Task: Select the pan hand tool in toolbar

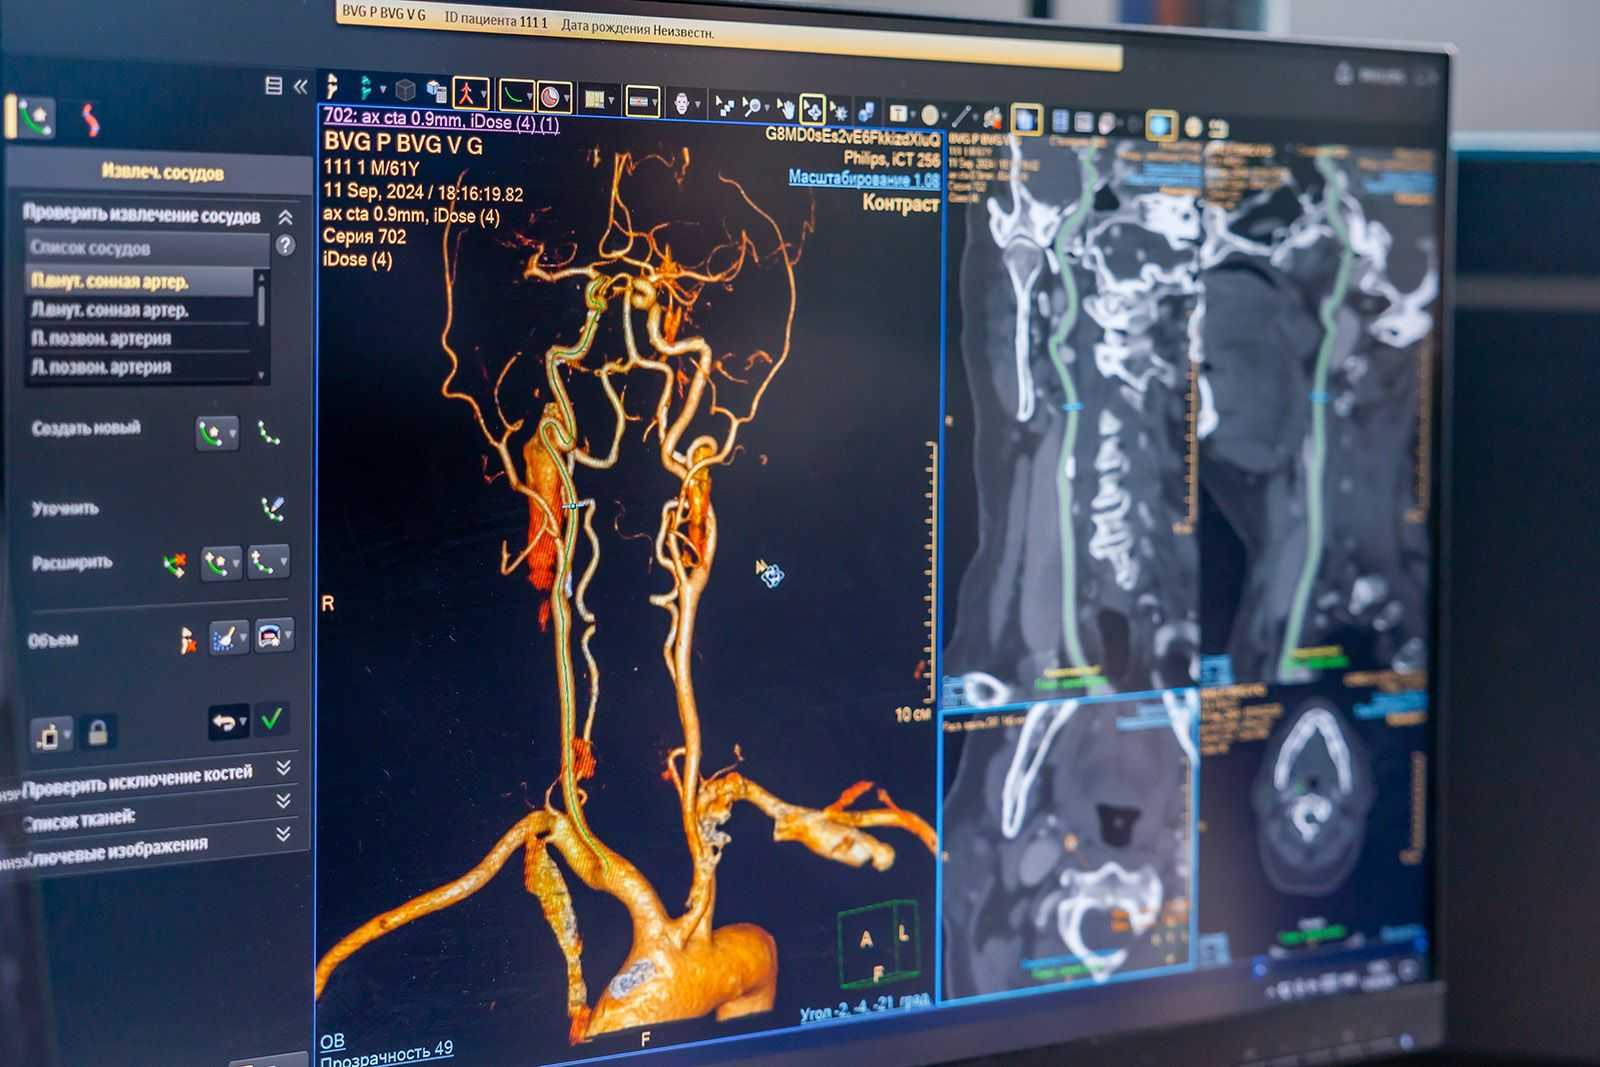Action: [x=785, y=106]
